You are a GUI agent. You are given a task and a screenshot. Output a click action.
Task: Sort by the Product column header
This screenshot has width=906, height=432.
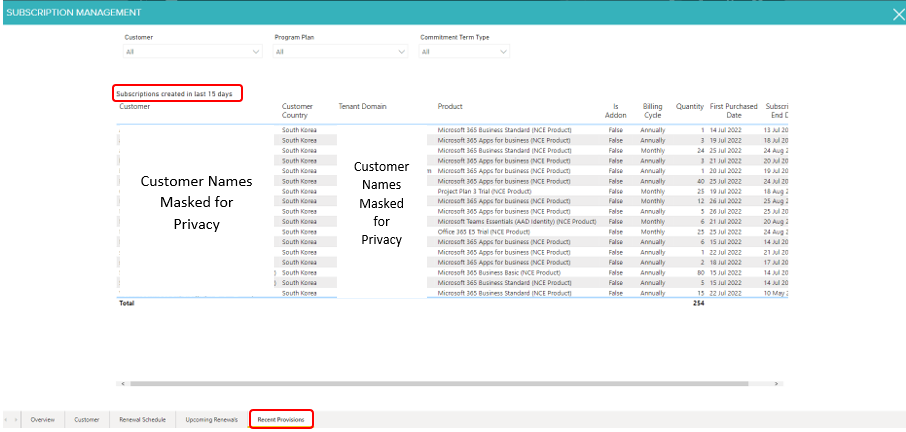pyautogui.click(x=450, y=106)
